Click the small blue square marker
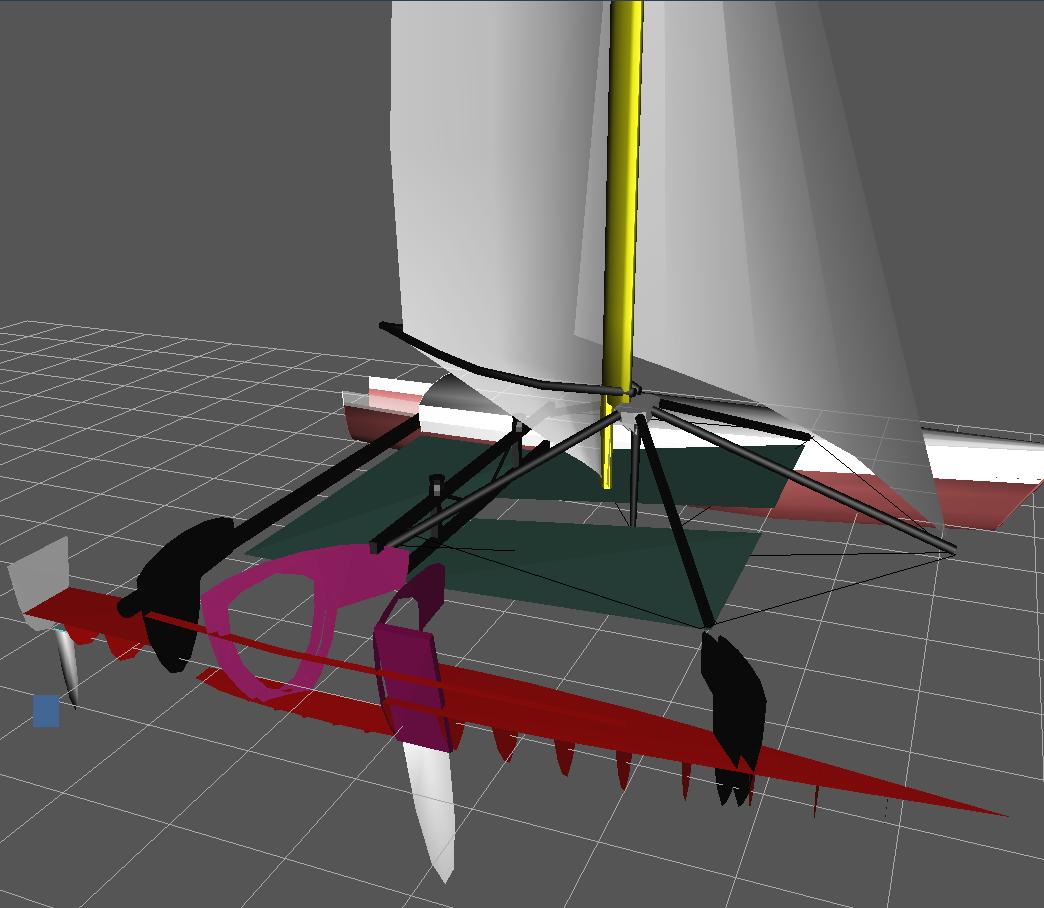 (x=46, y=711)
